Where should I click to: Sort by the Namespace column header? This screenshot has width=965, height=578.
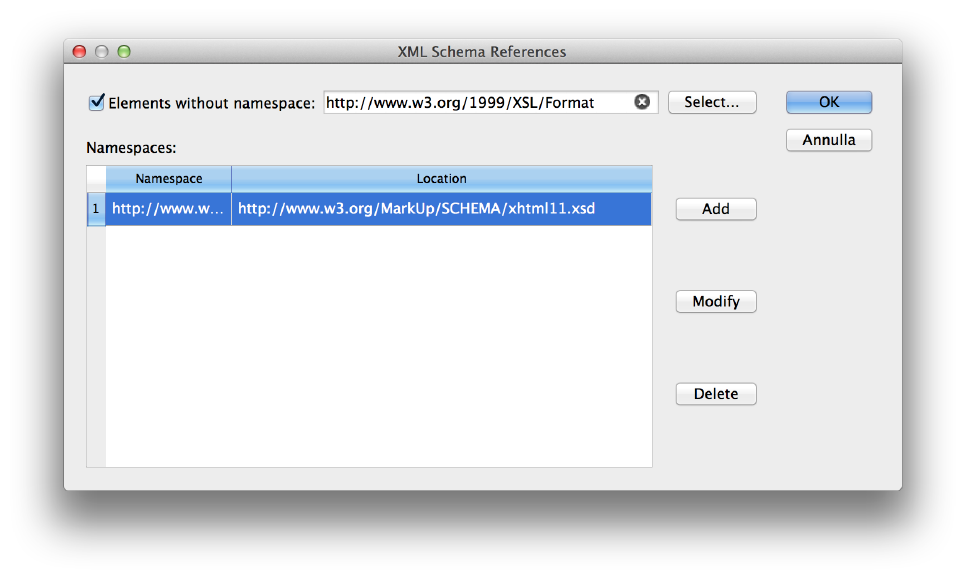(x=169, y=179)
